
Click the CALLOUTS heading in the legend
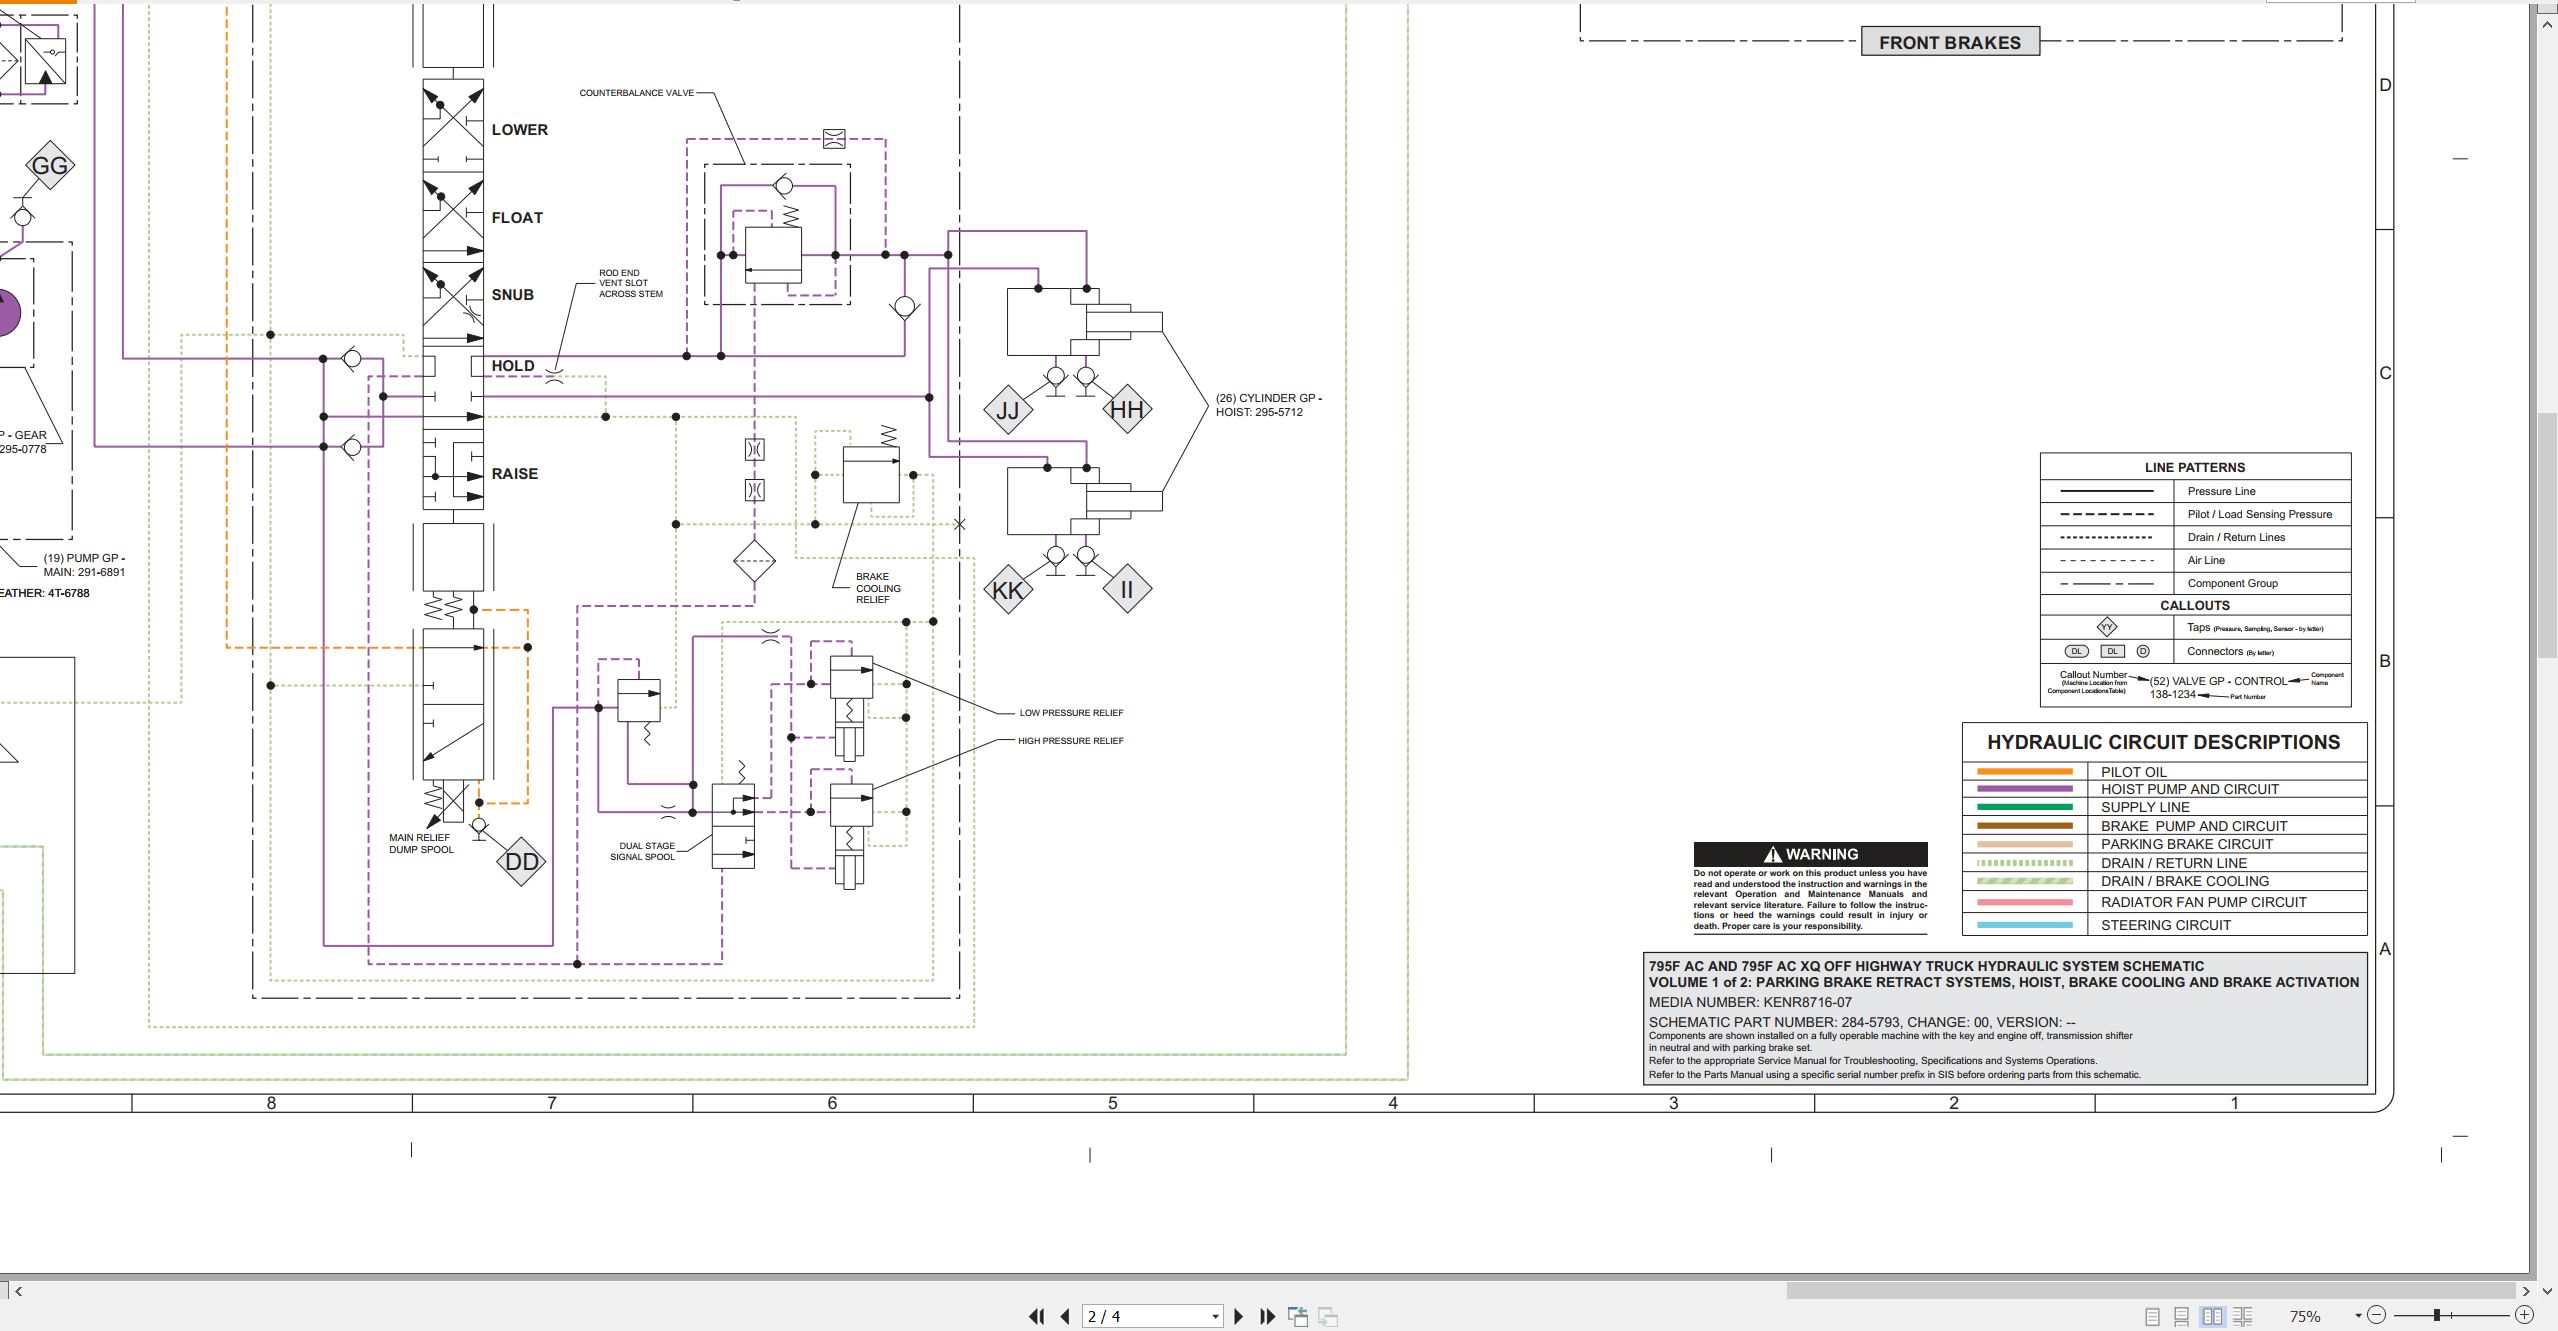click(x=2195, y=605)
